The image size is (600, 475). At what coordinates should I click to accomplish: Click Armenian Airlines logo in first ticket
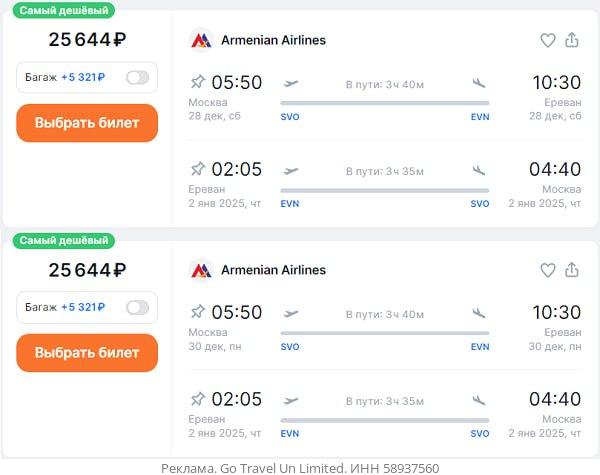[x=201, y=40]
